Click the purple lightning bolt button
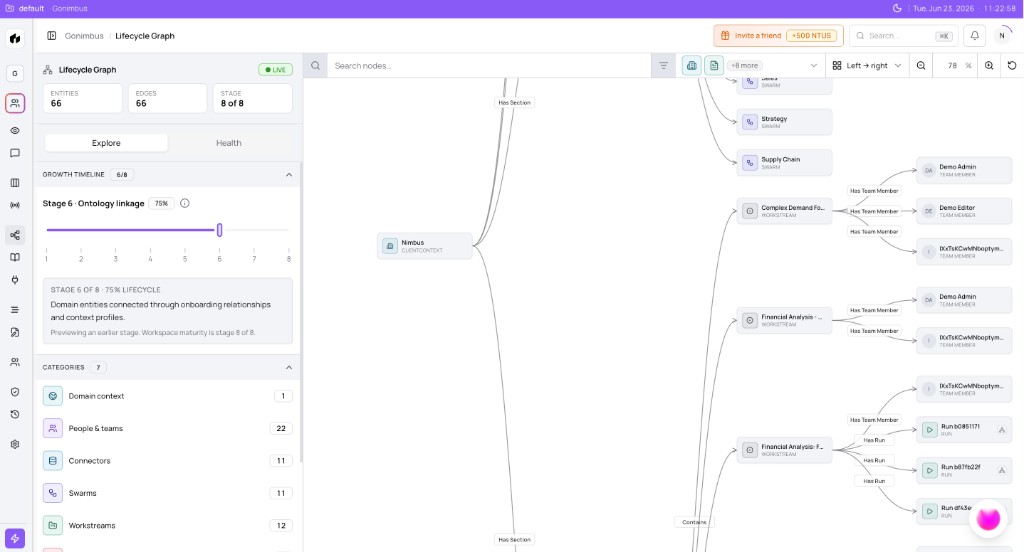The image size is (1024, 552). (x=15, y=538)
